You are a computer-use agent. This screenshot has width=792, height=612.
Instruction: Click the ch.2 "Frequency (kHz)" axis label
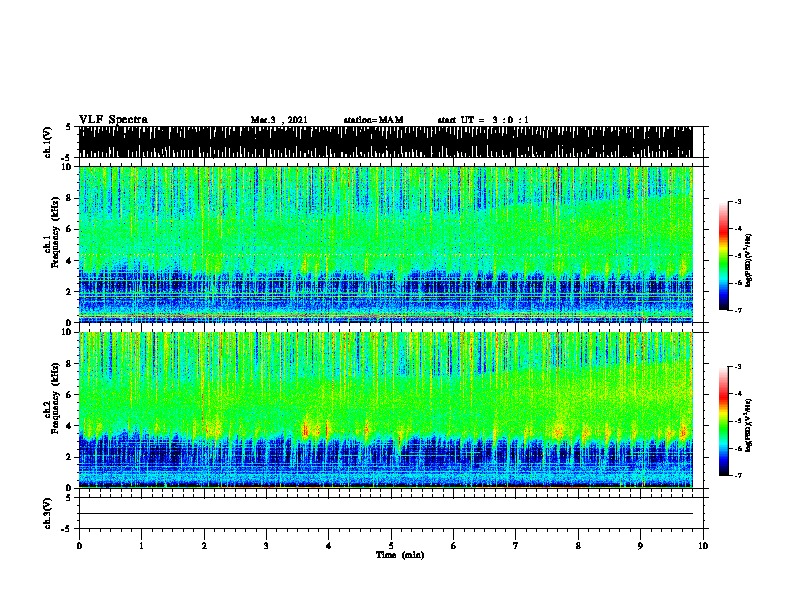click(x=55, y=398)
